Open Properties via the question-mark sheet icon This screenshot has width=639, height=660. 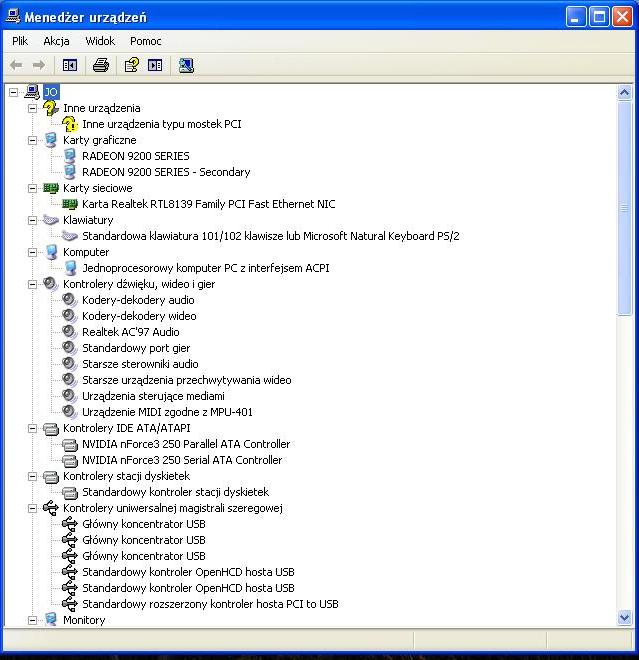(x=132, y=65)
